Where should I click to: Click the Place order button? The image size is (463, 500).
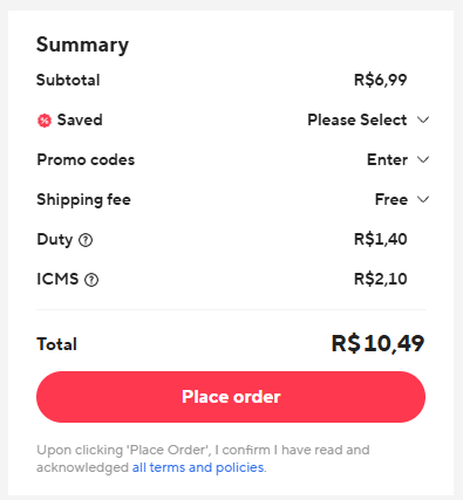click(231, 397)
